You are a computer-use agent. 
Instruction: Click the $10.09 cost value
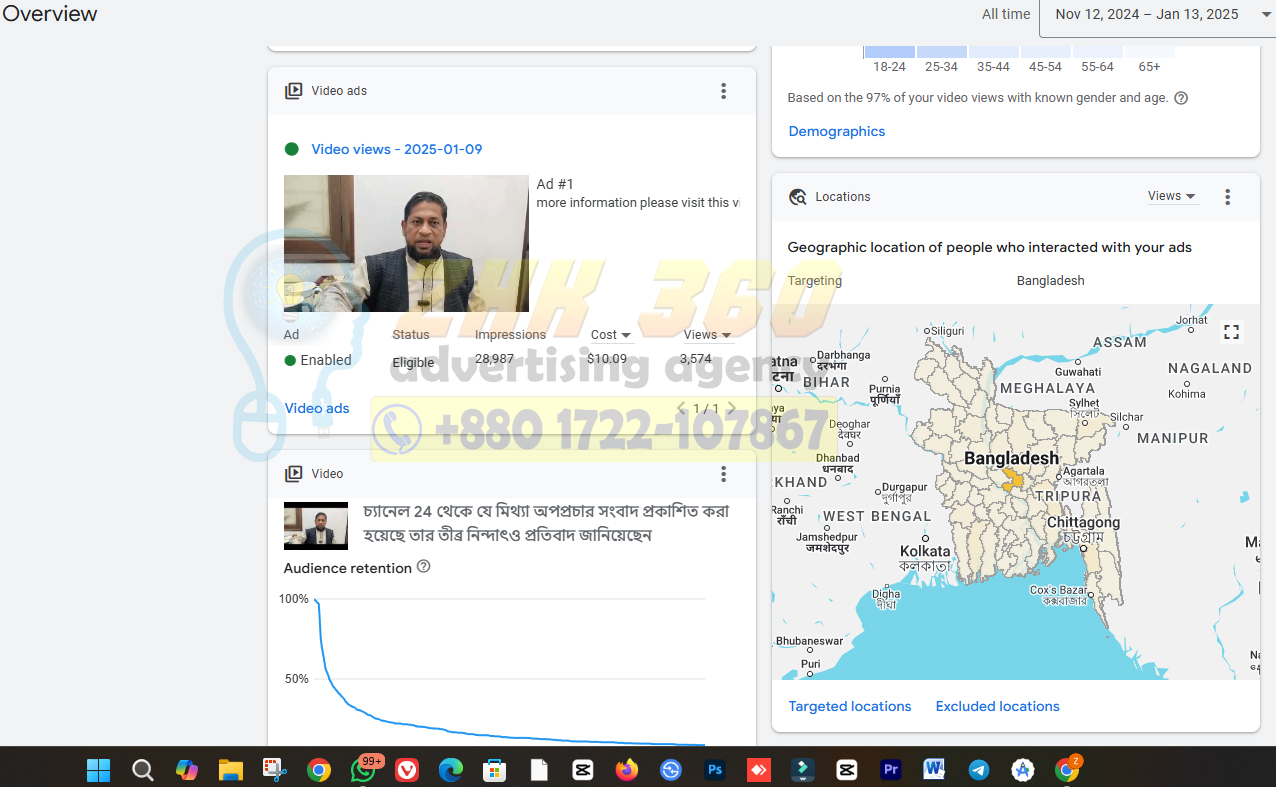(x=607, y=358)
